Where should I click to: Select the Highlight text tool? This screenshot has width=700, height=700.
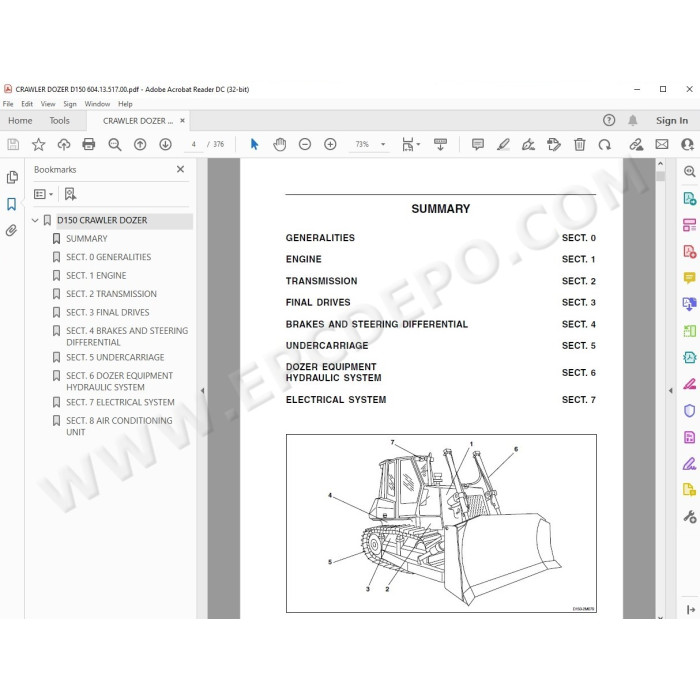tap(503, 144)
